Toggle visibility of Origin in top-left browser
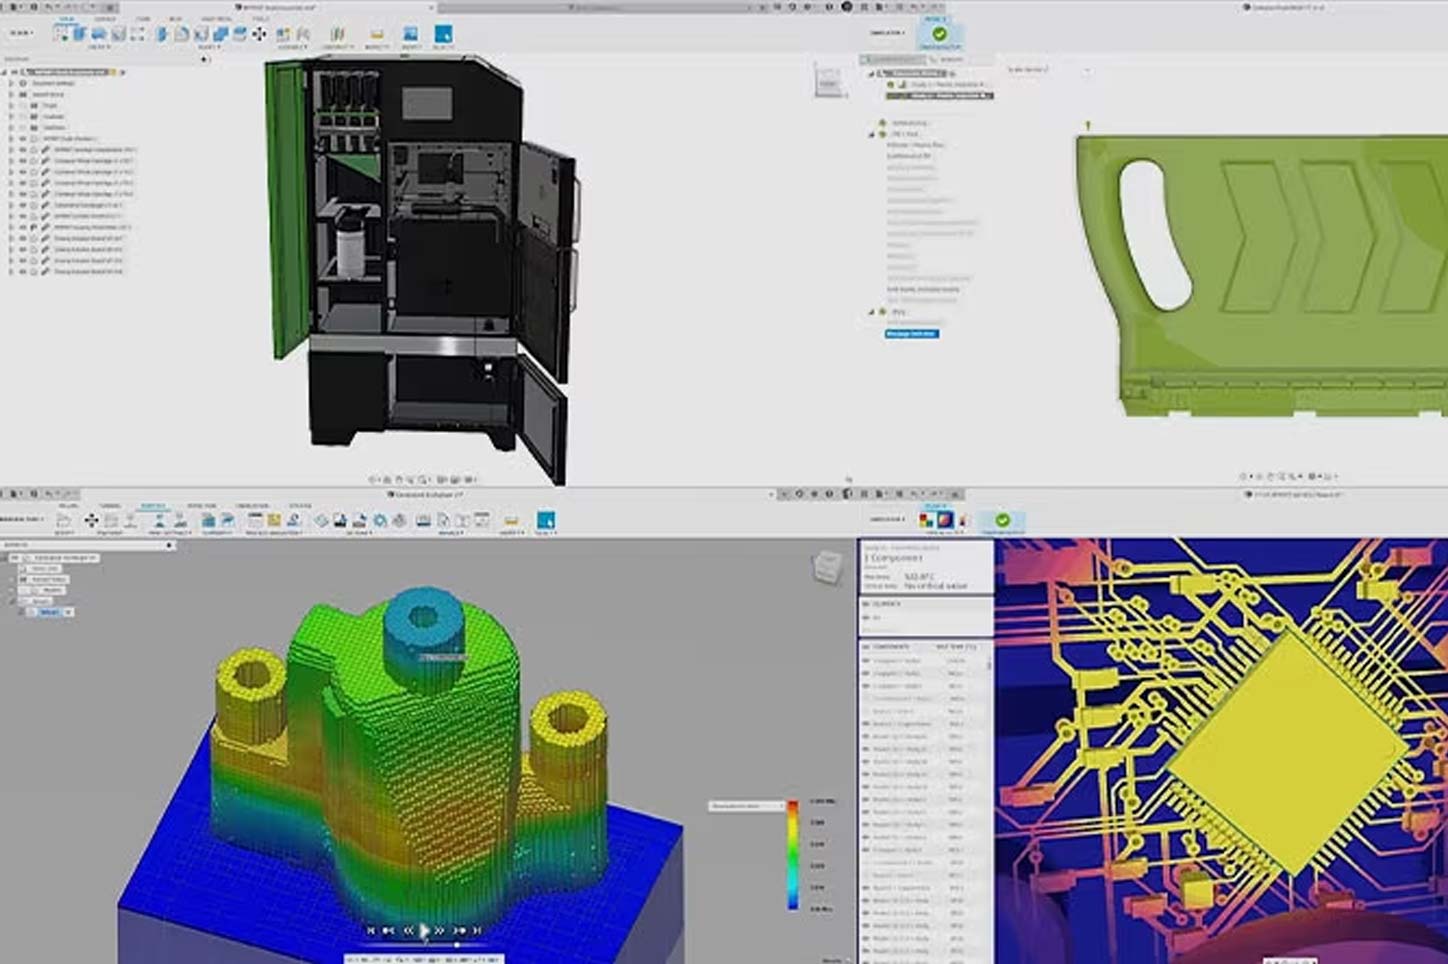This screenshot has width=1448, height=964. pos(23,105)
